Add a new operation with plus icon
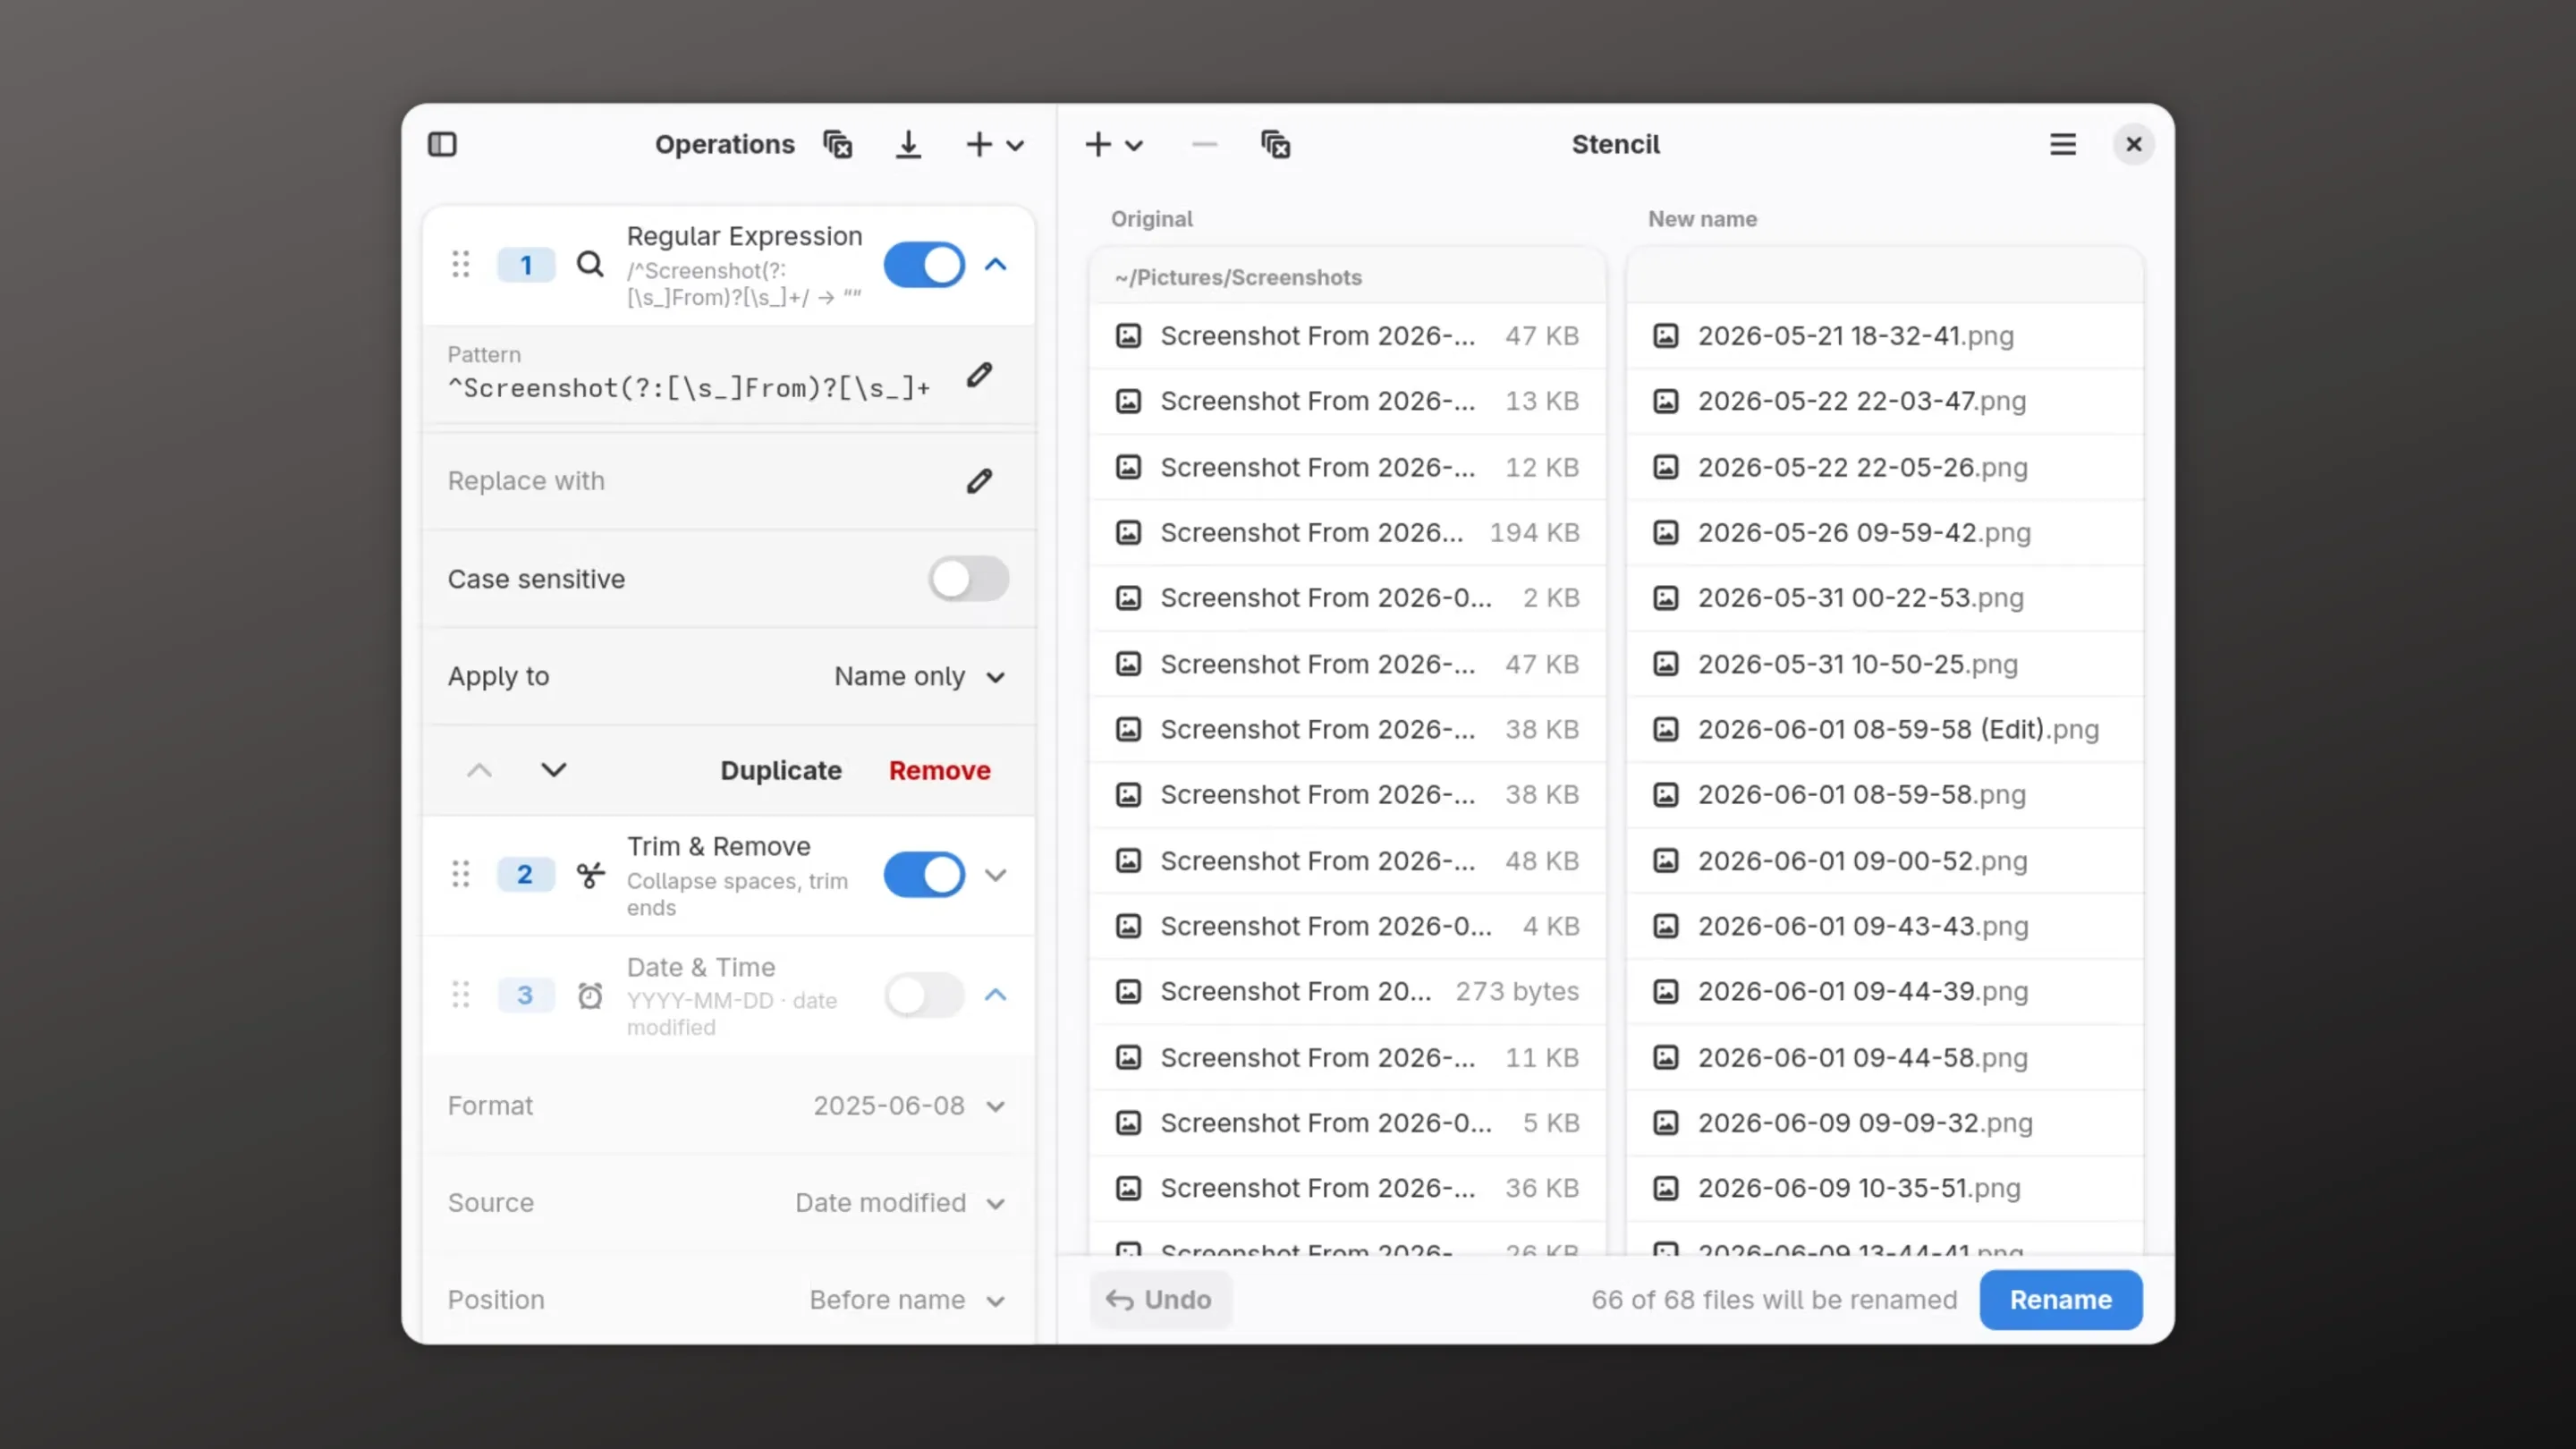The image size is (2576, 1449). point(979,145)
